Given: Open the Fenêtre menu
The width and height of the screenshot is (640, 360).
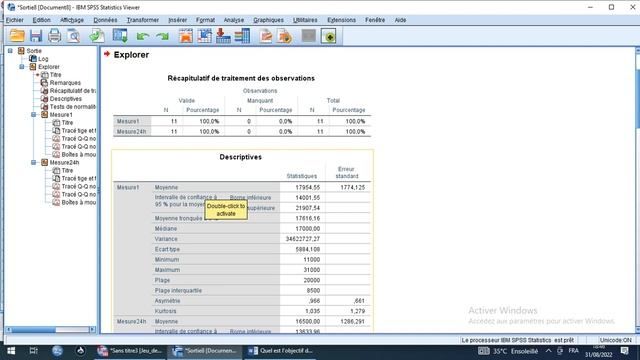Looking at the screenshot, I should [375, 20].
